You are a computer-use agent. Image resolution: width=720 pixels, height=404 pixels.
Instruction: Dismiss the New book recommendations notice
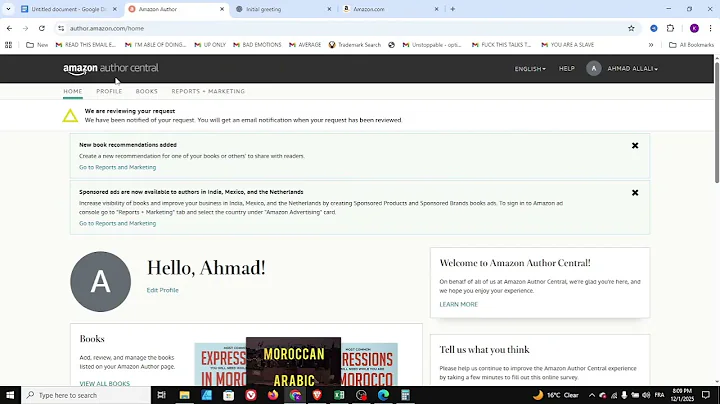[635, 146]
